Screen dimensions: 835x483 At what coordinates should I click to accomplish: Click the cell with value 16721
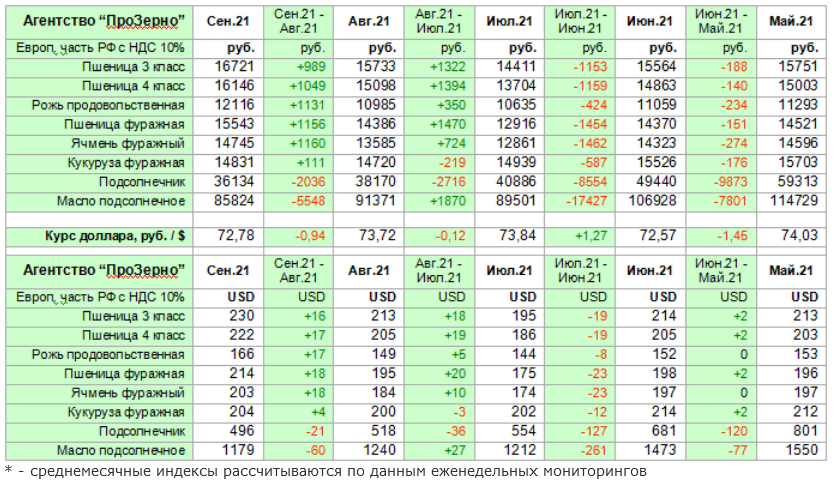pos(228,67)
